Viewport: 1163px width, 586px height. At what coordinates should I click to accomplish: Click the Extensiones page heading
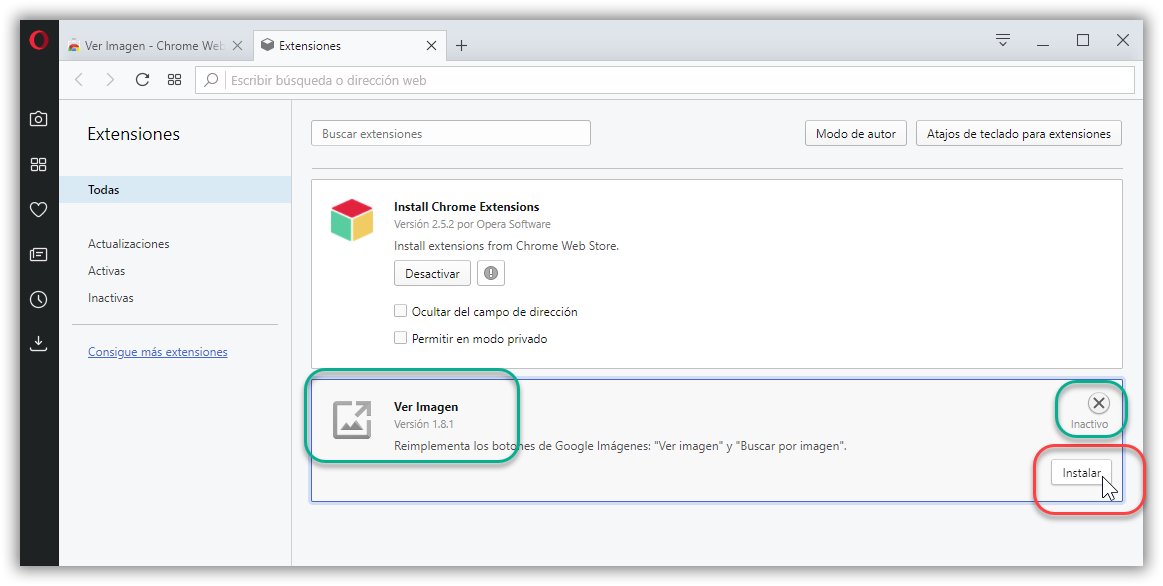point(134,134)
